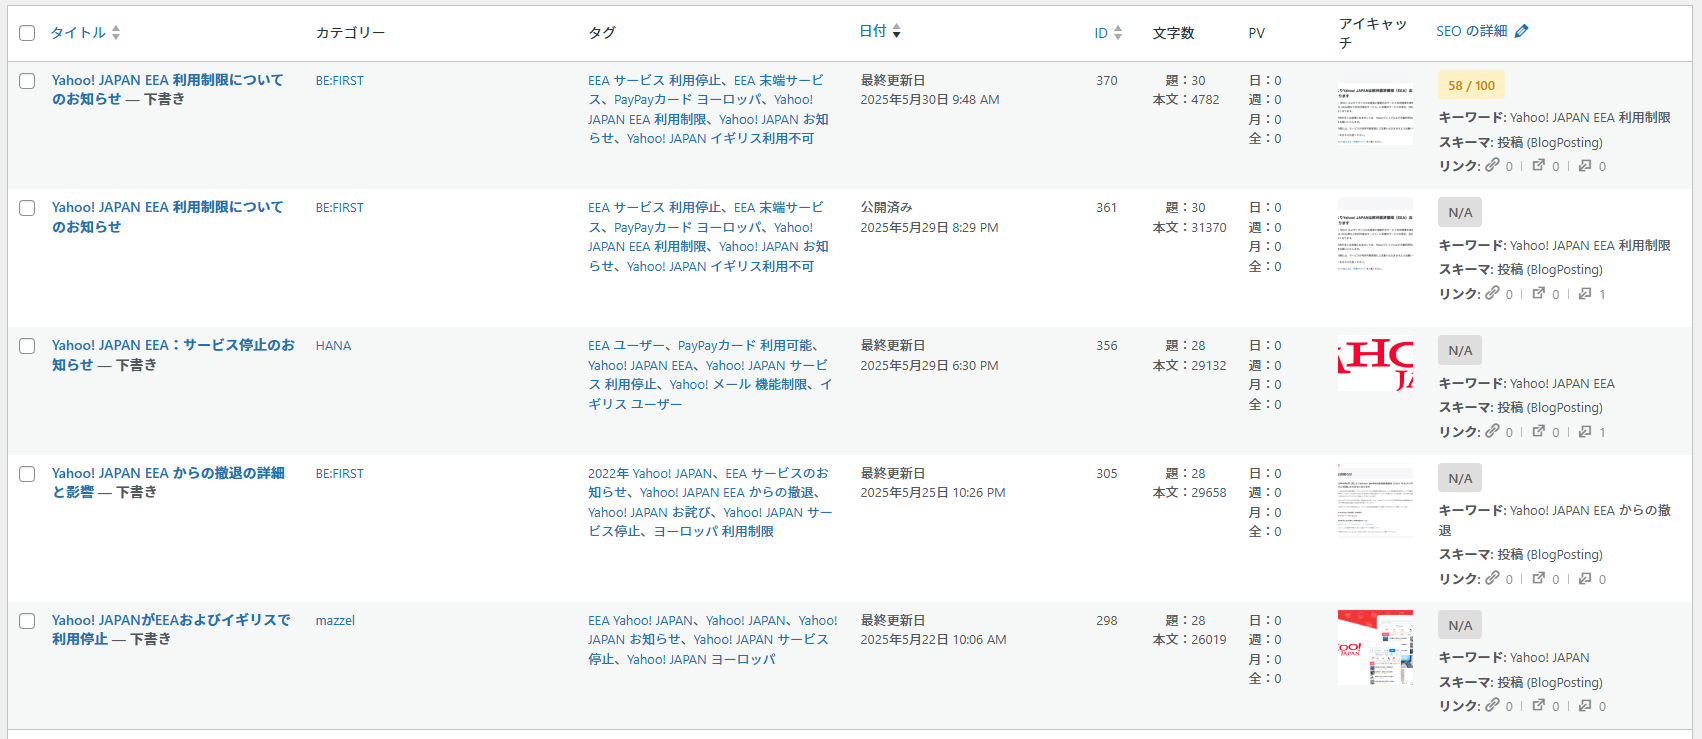Viewport: 1702px width, 739px height.
Task: Sort posts by 日付 column header
Action: [x=873, y=31]
